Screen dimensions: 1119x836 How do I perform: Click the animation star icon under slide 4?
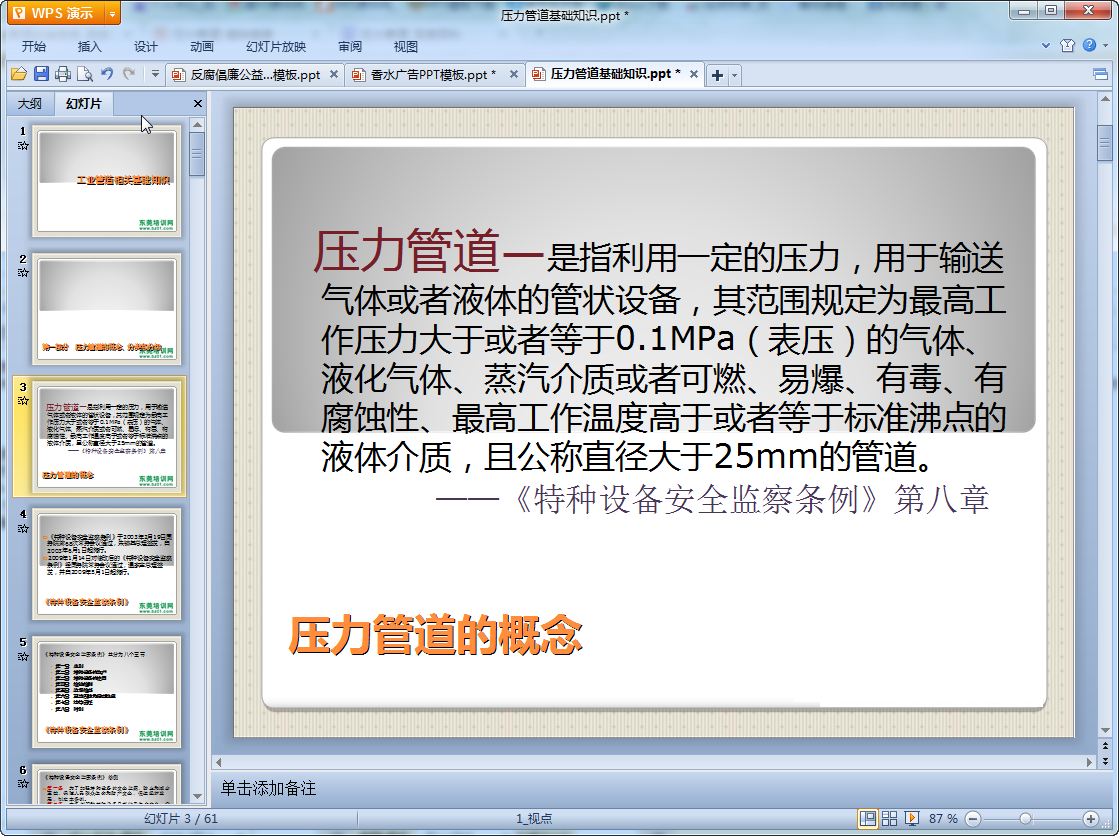(23, 528)
